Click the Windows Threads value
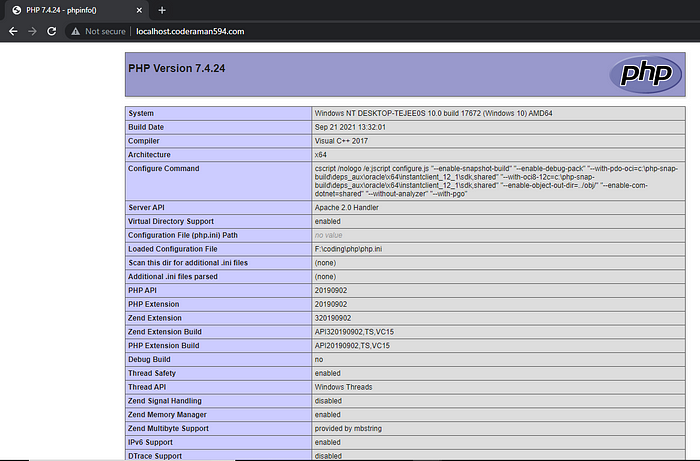 pyautogui.click(x=343, y=387)
